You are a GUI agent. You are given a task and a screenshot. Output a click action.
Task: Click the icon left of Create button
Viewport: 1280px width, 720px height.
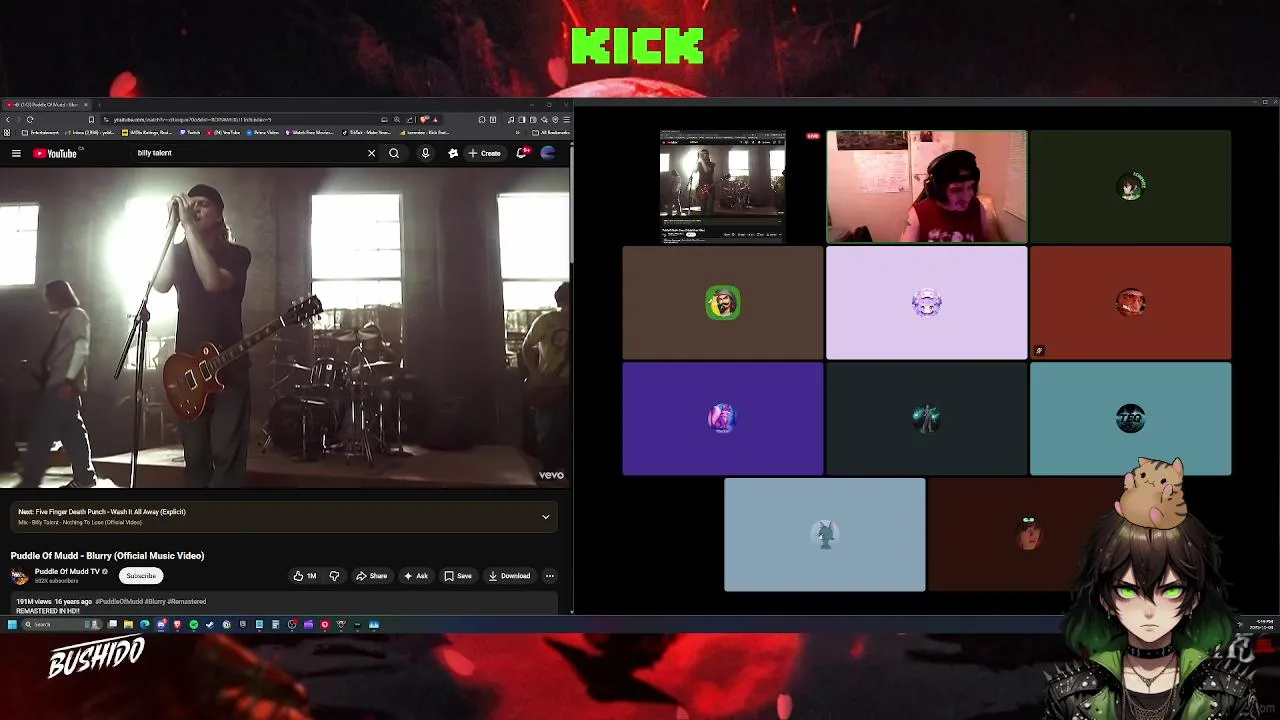(x=453, y=153)
